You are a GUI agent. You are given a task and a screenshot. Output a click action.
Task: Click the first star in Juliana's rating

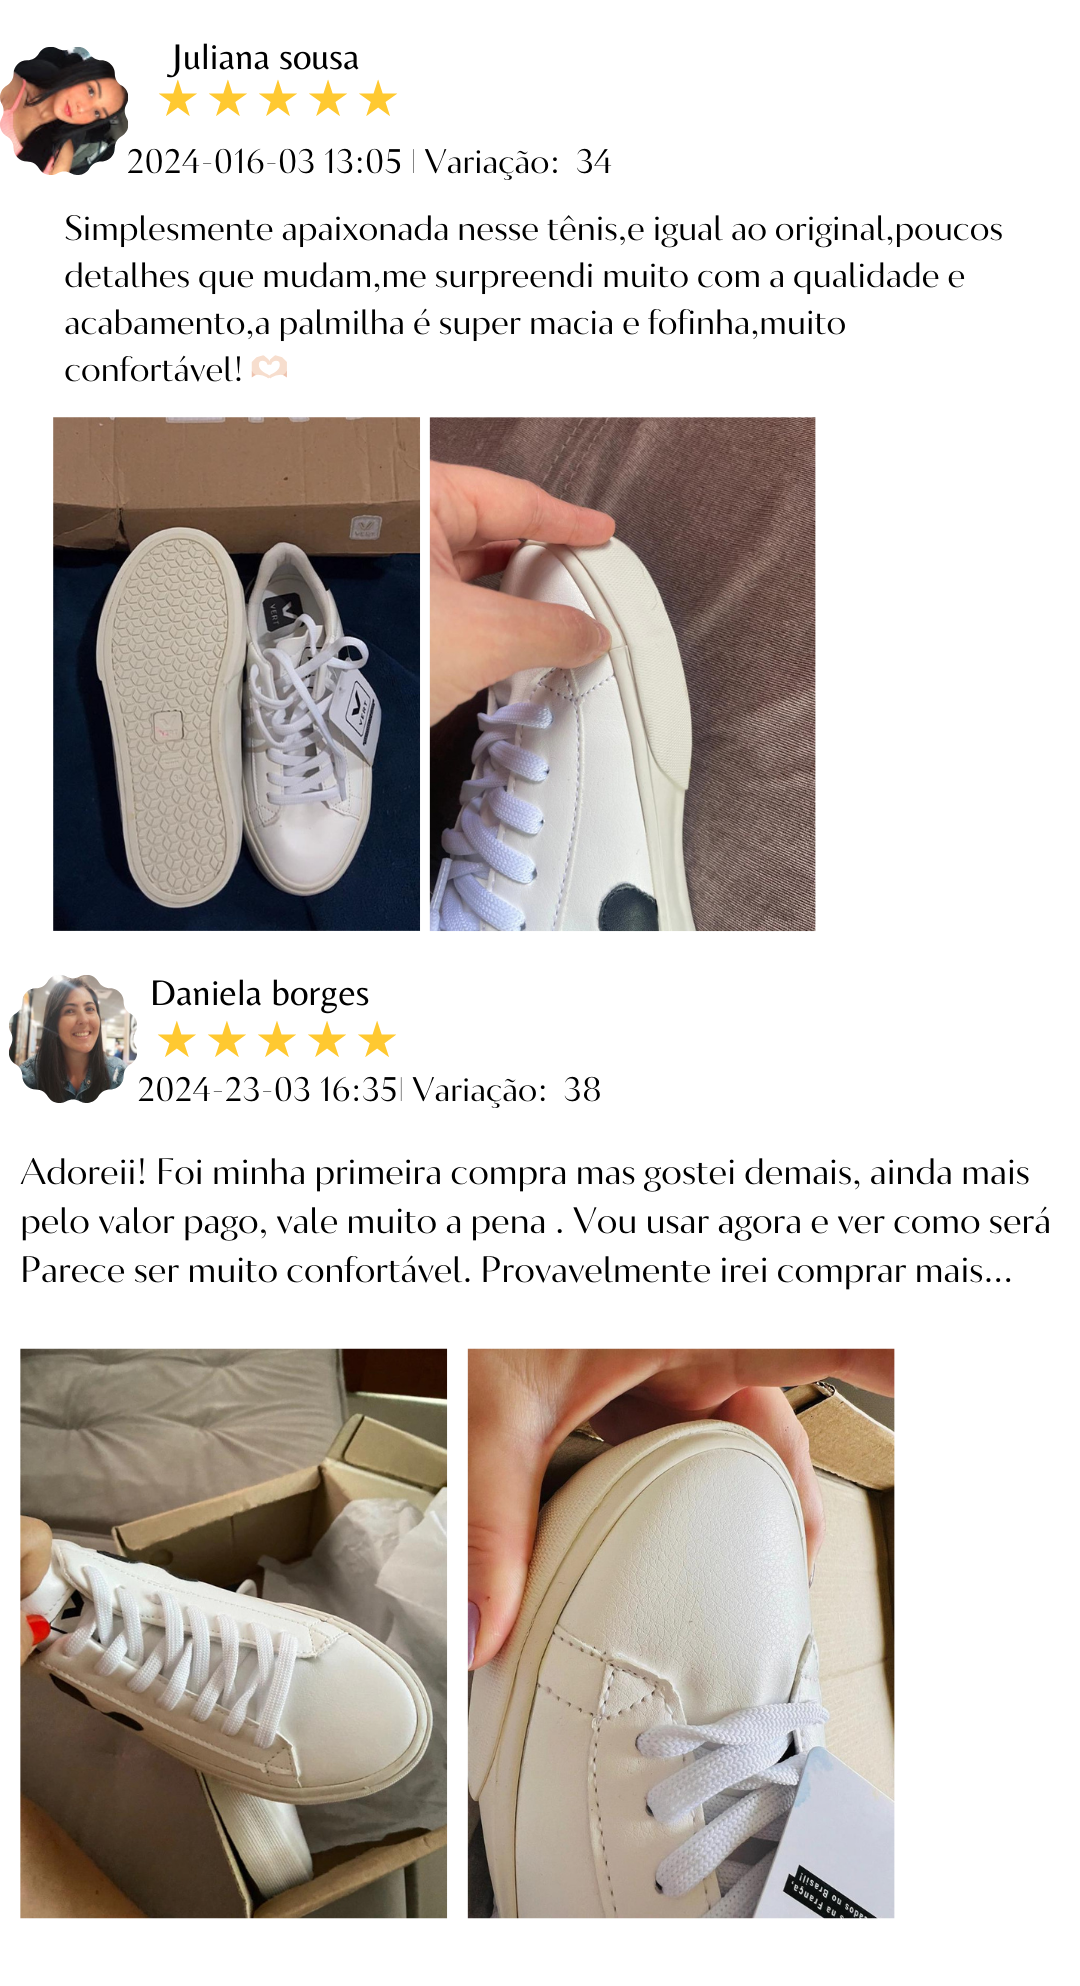[x=178, y=100]
